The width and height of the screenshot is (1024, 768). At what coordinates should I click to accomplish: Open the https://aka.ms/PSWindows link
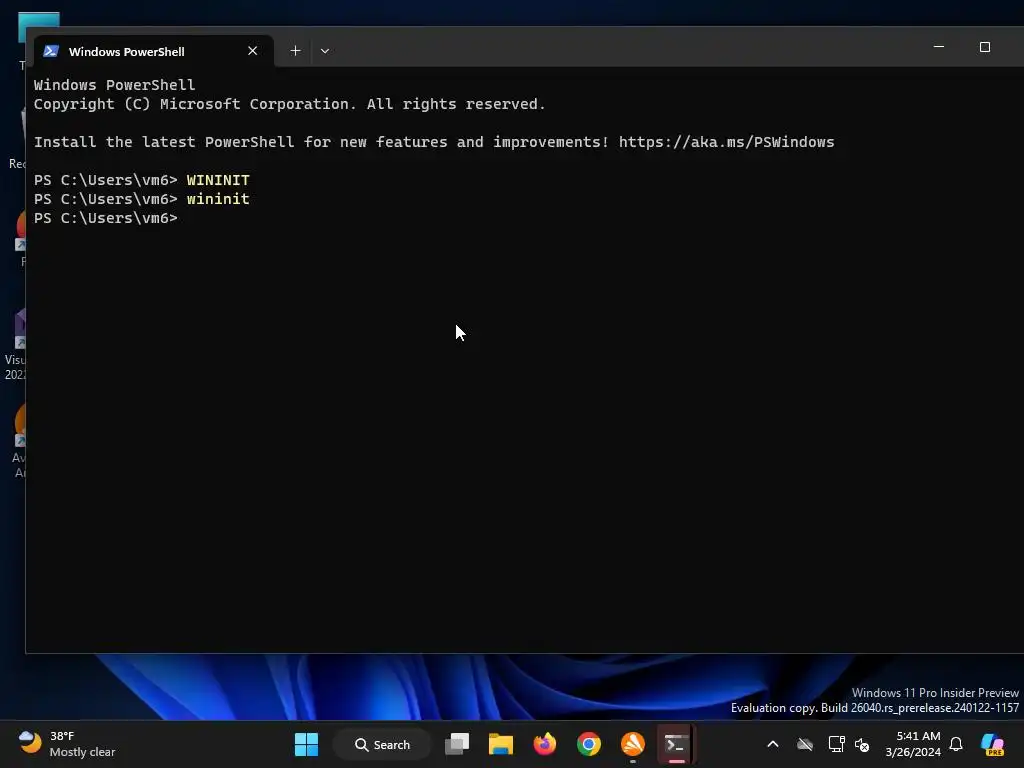[726, 142]
